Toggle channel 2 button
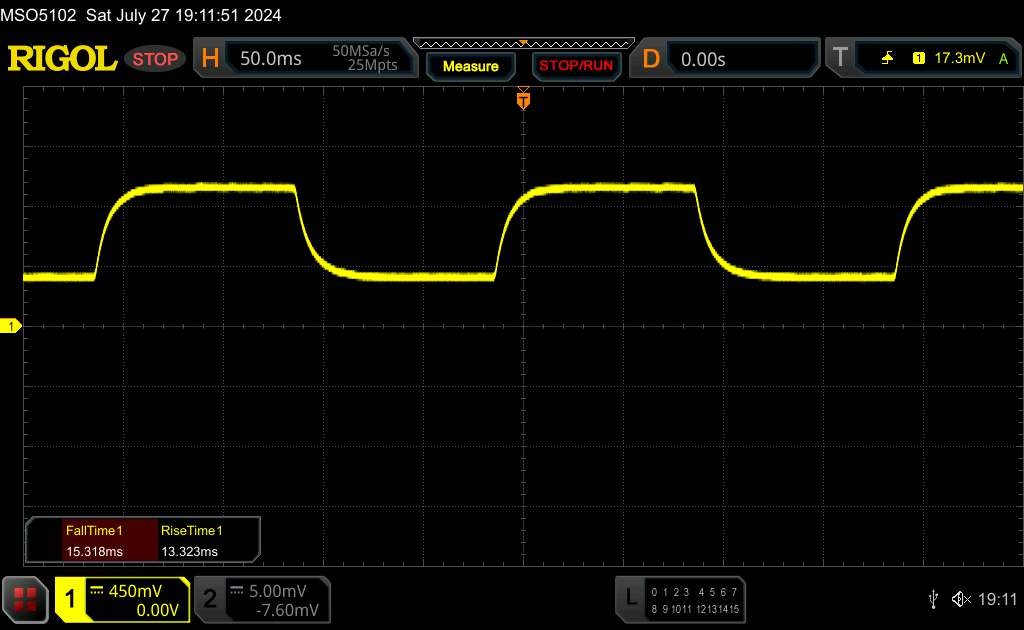 [210, 599]
